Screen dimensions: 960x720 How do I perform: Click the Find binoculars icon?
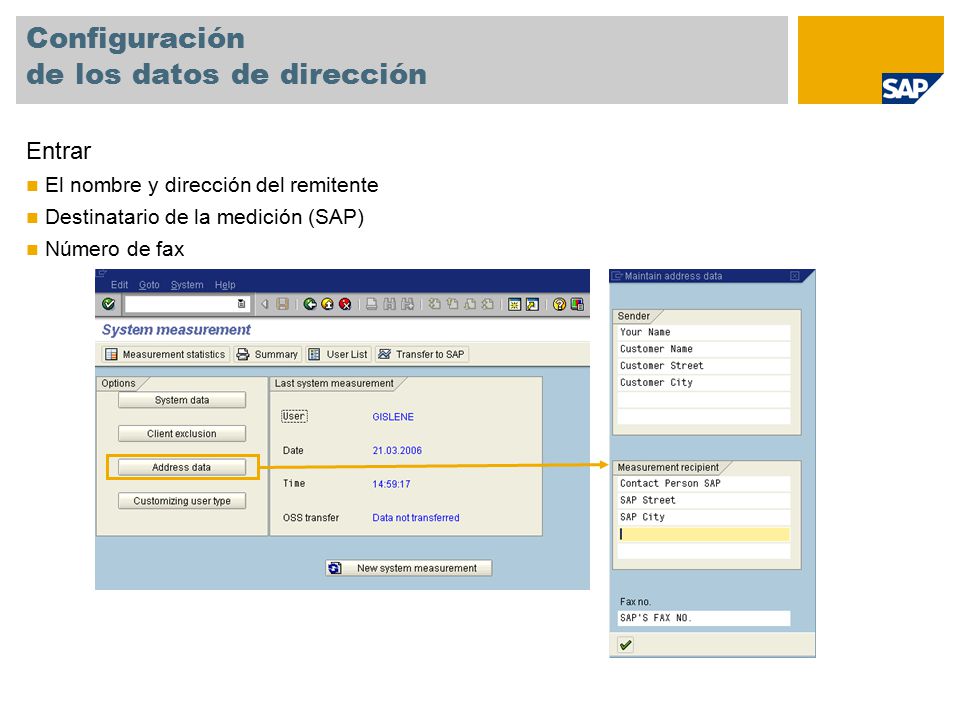[x=389, y=304]
